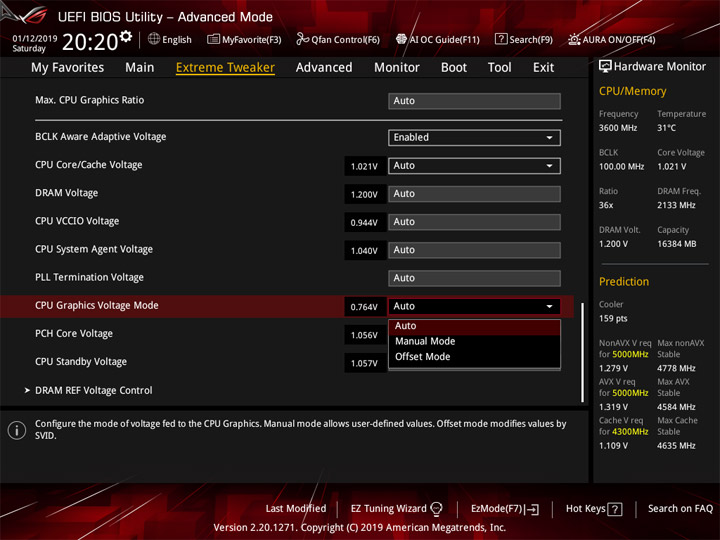Choose Offset Mode option
This screenshot has width=720, height=540.
[x=474, y=357]
